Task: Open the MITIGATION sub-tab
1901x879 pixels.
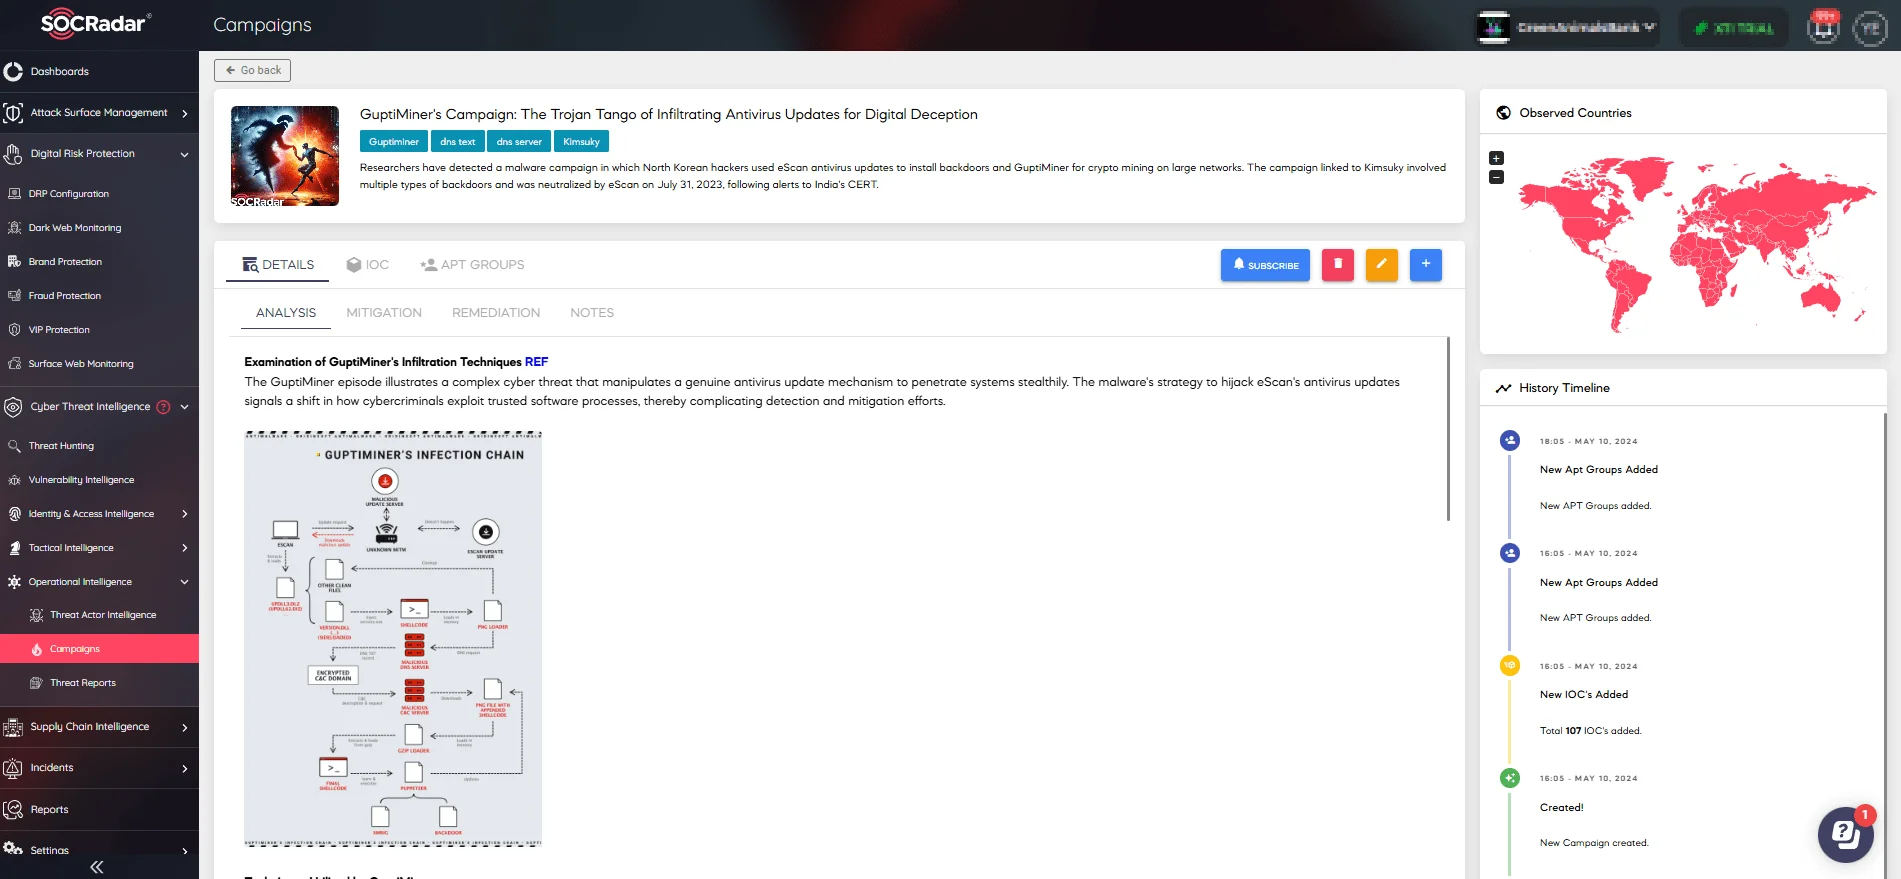Action: pyautogui.click(x=384, y=313)
